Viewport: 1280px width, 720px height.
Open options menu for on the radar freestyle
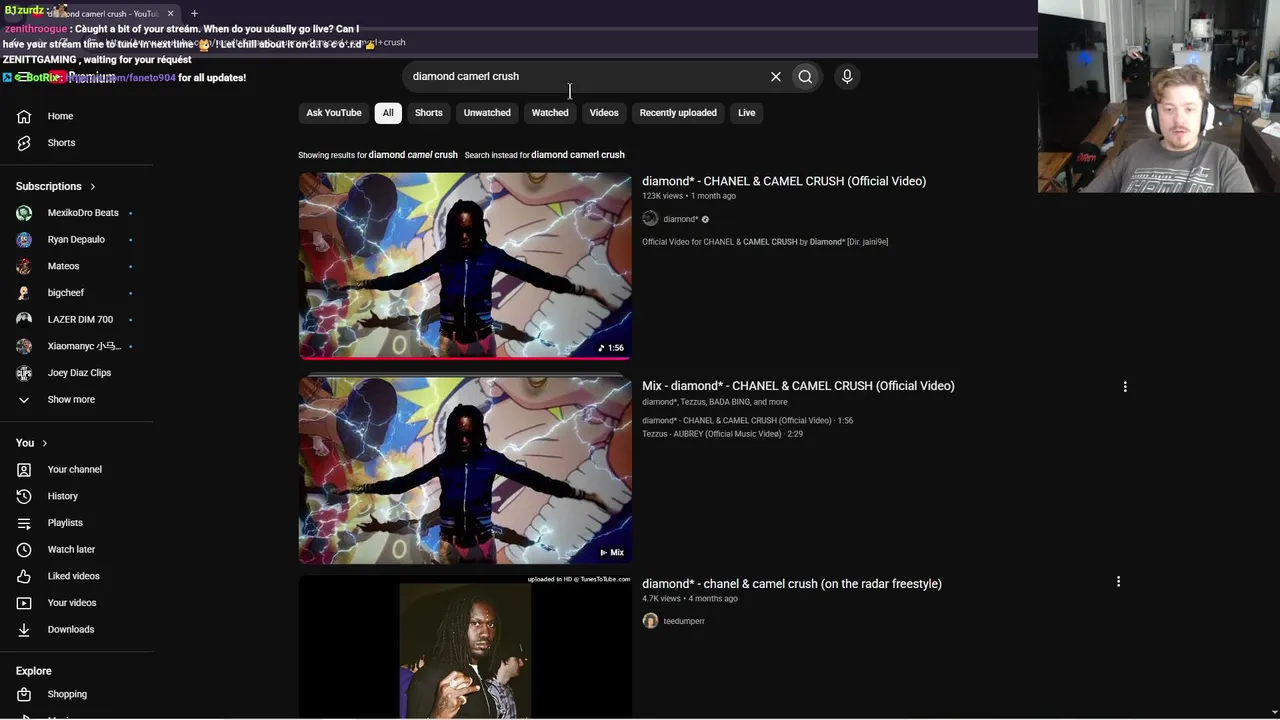tap(1118, 581)
